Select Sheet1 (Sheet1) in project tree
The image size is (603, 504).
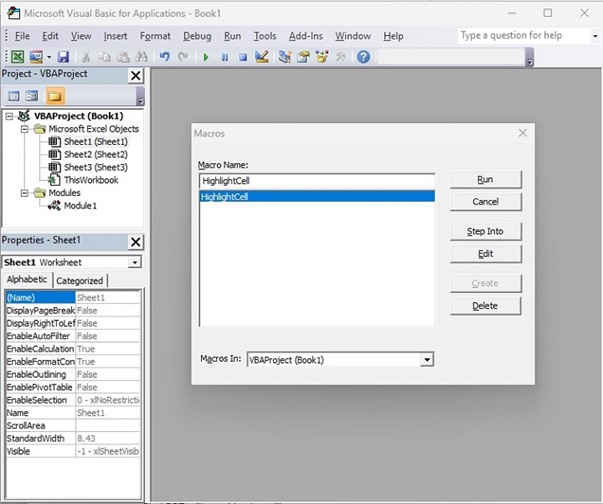[96, 141]
